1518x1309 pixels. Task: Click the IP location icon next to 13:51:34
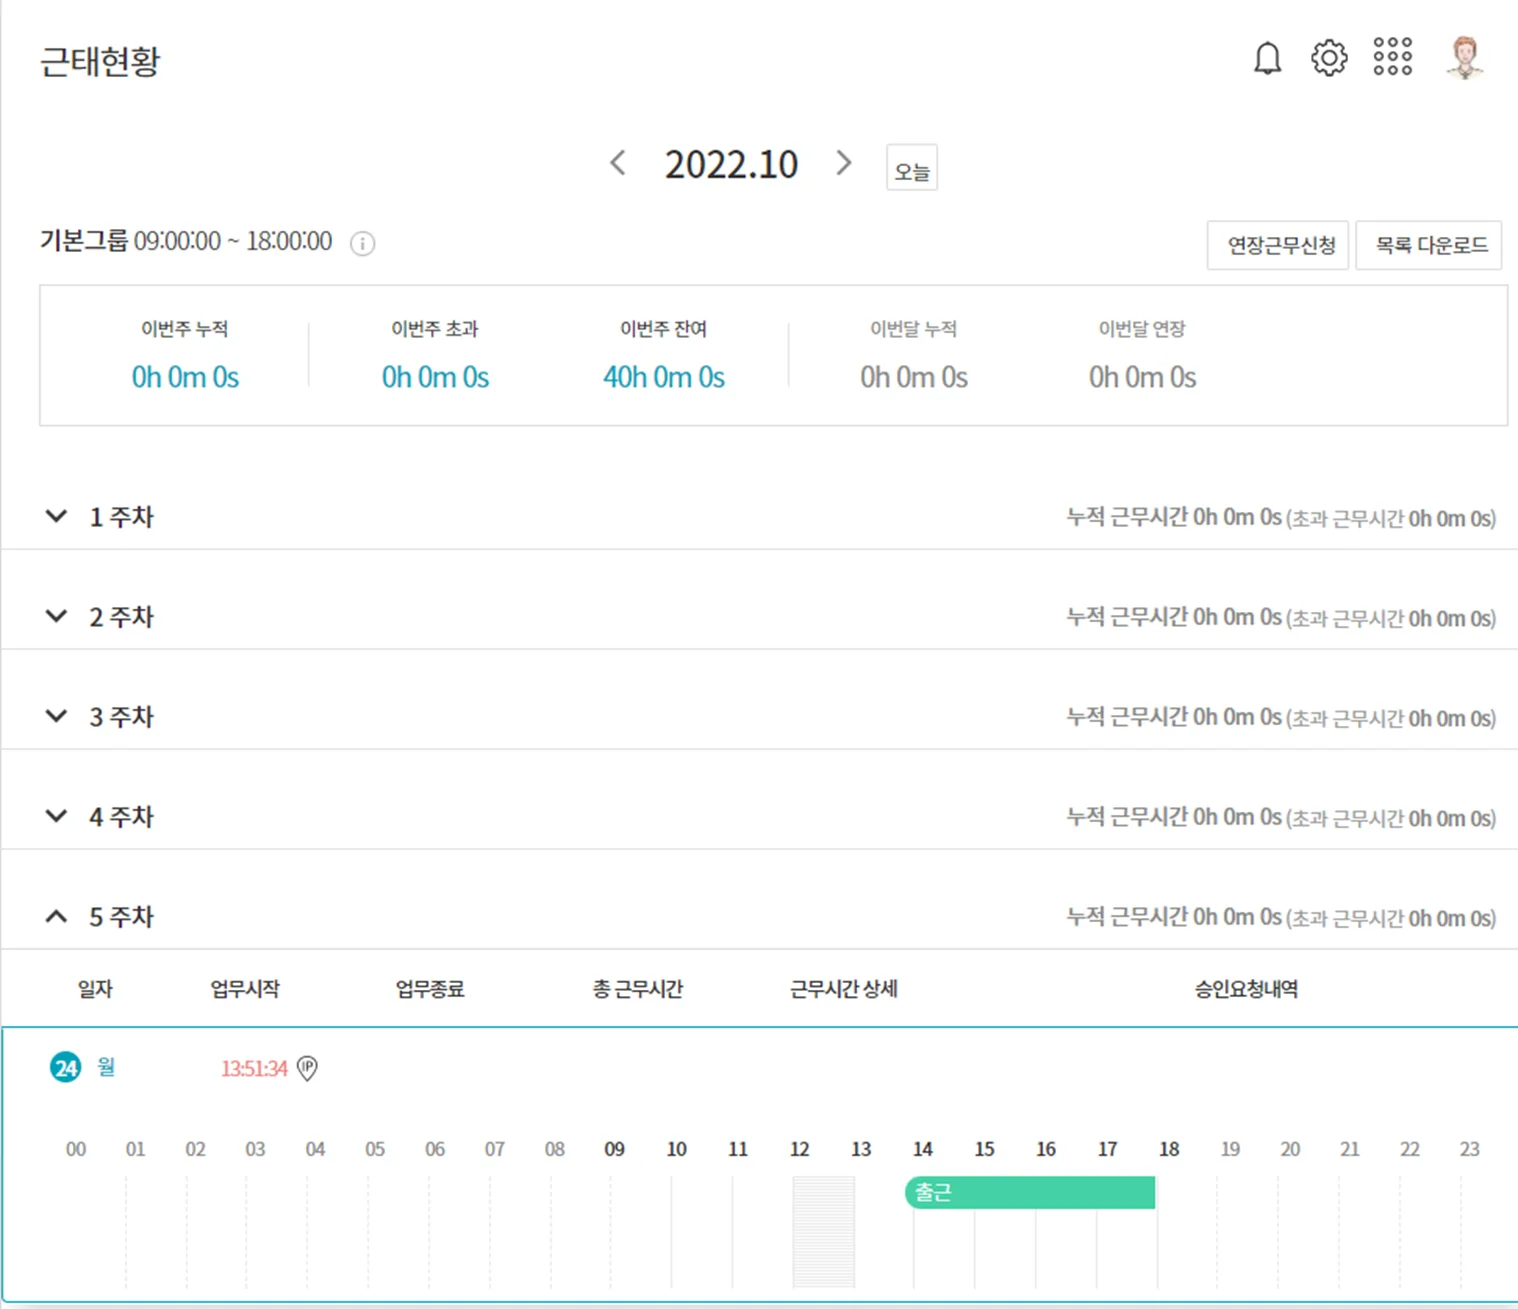coord(308,1068)
